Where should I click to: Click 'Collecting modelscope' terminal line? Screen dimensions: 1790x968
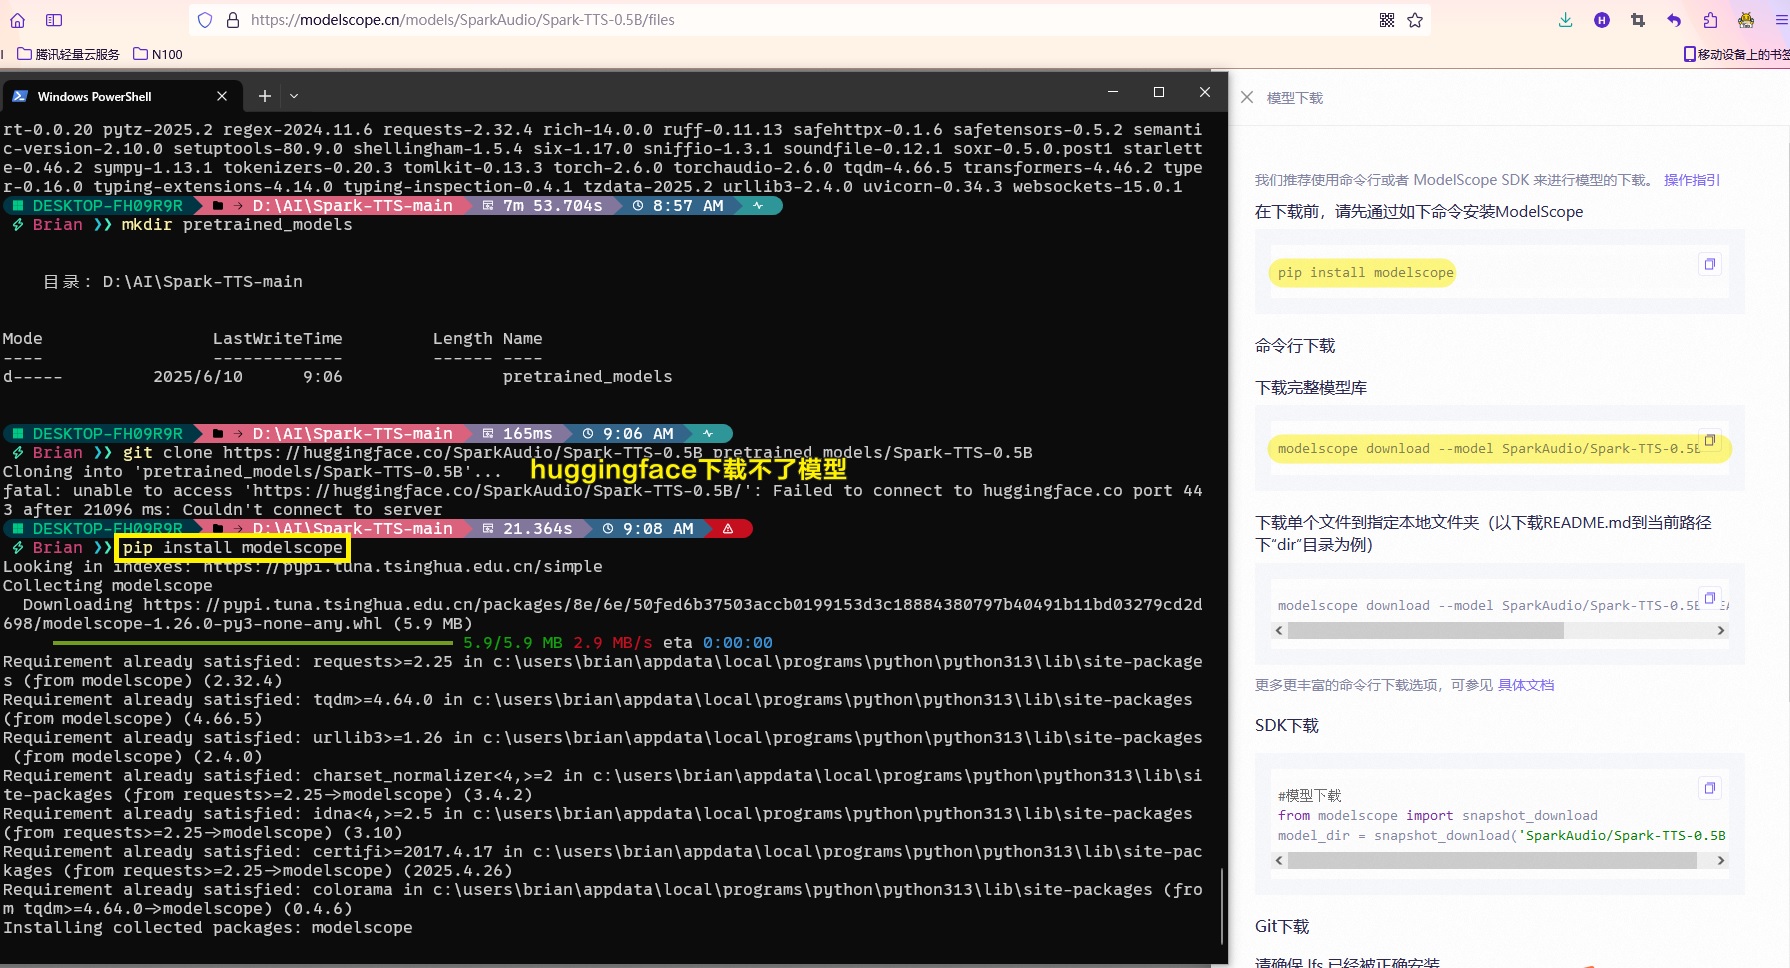[107, 586]
